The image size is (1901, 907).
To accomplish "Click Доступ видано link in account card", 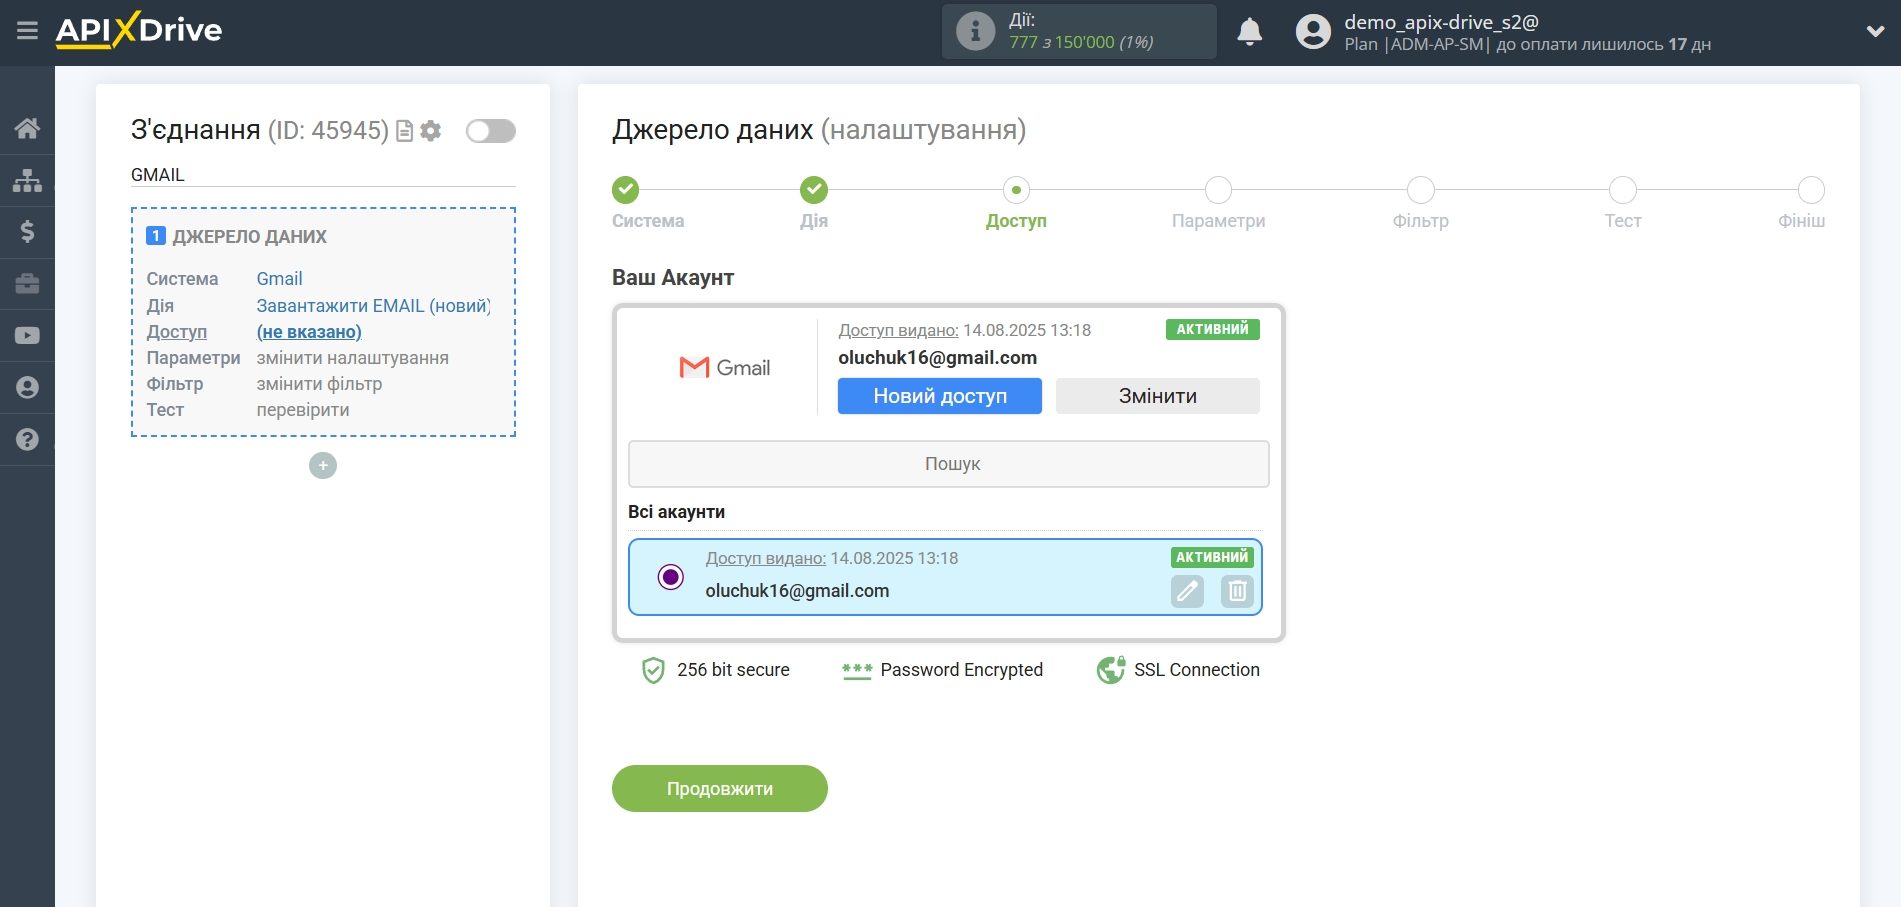I will [898, 330].
